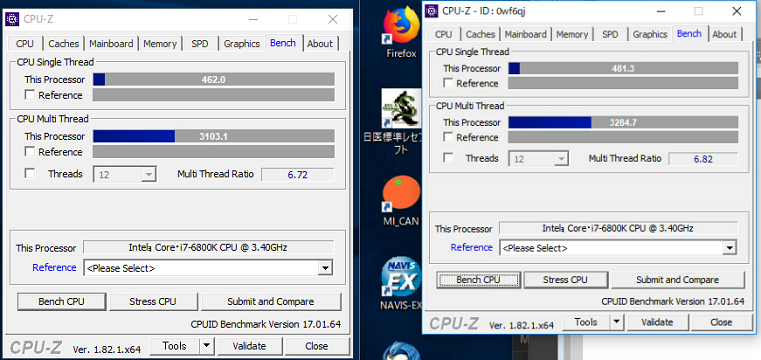Click Bench CPU button in left window
This screenshot has width=761, height=360.
click(62, 302)
